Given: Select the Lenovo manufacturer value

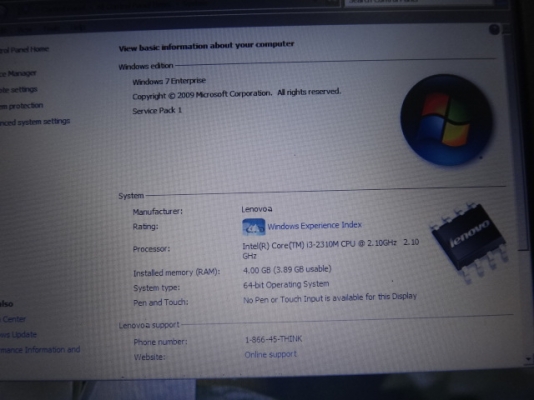Looking at the screenshot, I should pos(257,209).
